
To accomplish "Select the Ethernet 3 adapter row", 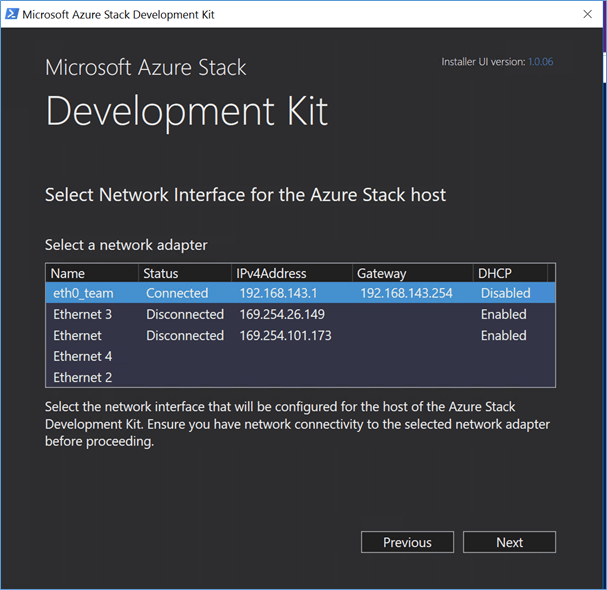I will 300,314.
